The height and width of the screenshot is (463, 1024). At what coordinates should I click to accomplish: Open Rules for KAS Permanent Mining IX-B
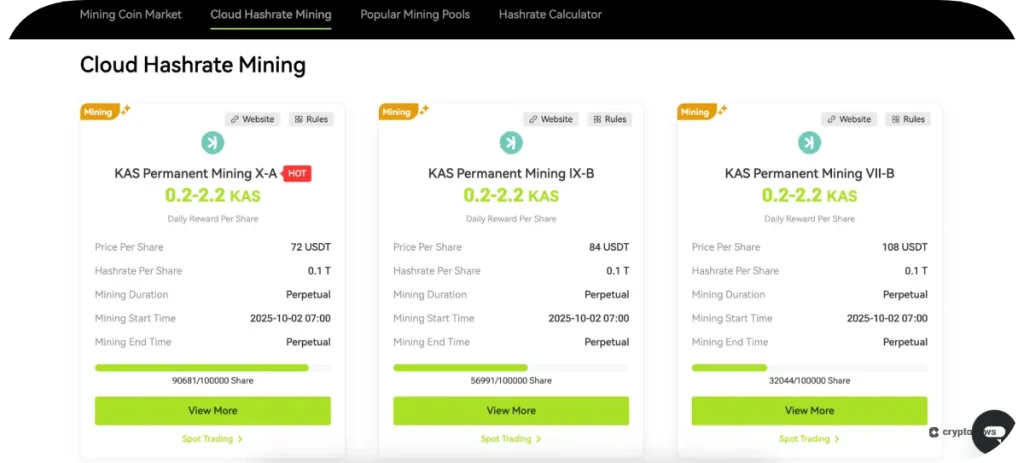coord(609,119)
